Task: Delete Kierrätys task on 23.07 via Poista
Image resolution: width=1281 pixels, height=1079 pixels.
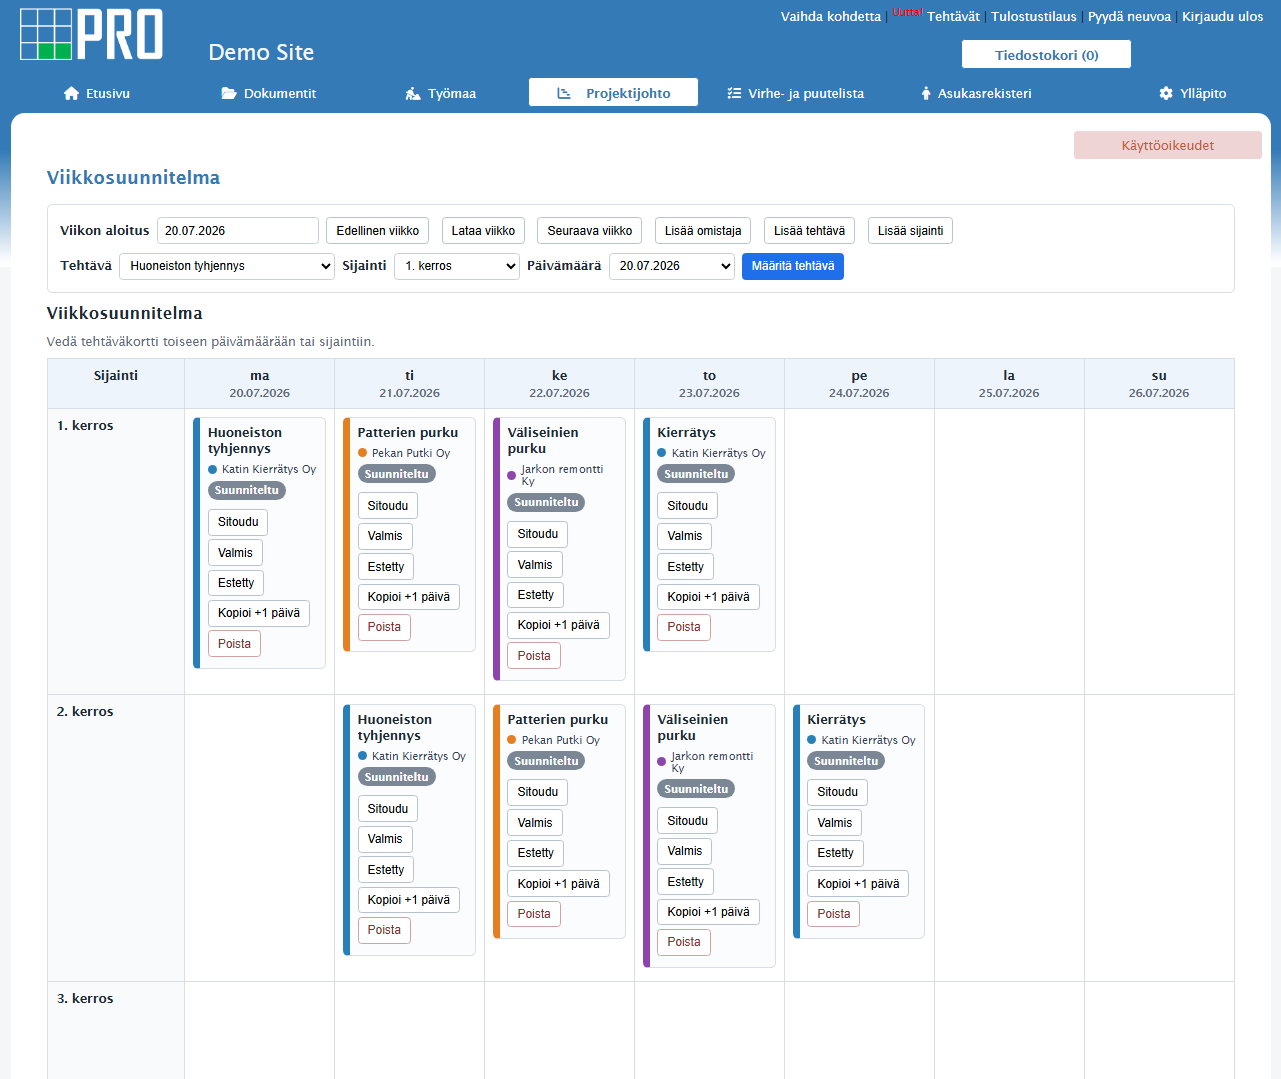Action: pos(684,627)
